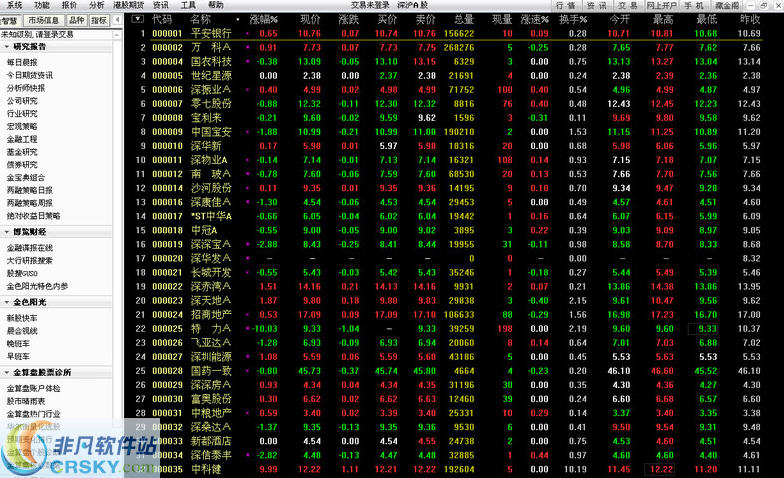Open the 分析 menu
The width and height of the screenshot is (784, 478).
(96, 5)
